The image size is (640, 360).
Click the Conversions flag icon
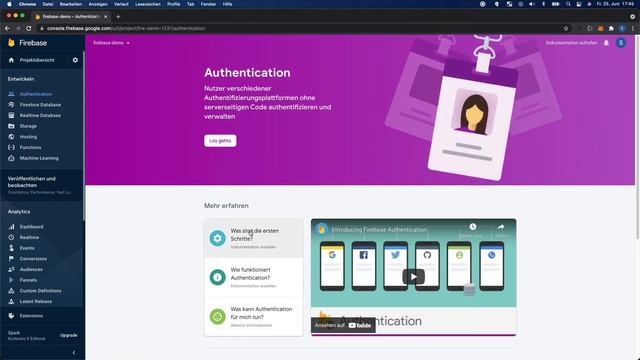click(x=11, y=259)
